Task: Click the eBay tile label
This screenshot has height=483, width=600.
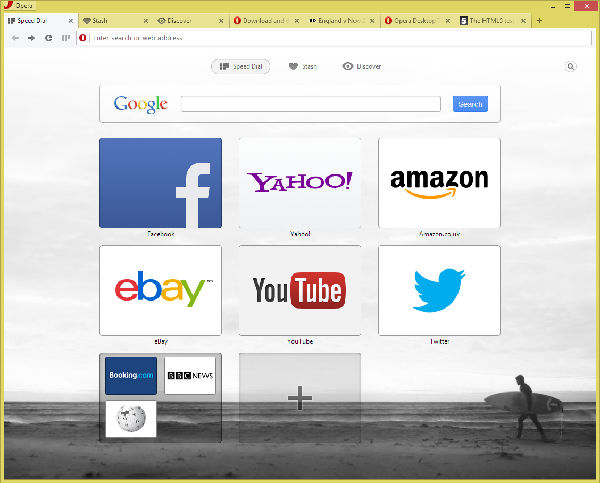Action: (161, 341)
